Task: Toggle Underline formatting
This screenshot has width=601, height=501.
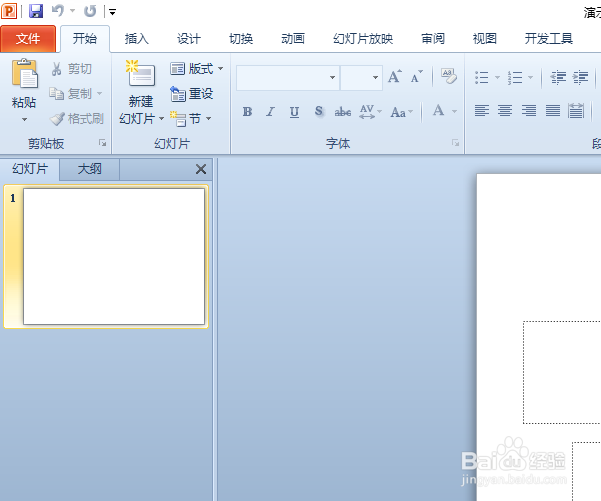Action: pos(294,112)
